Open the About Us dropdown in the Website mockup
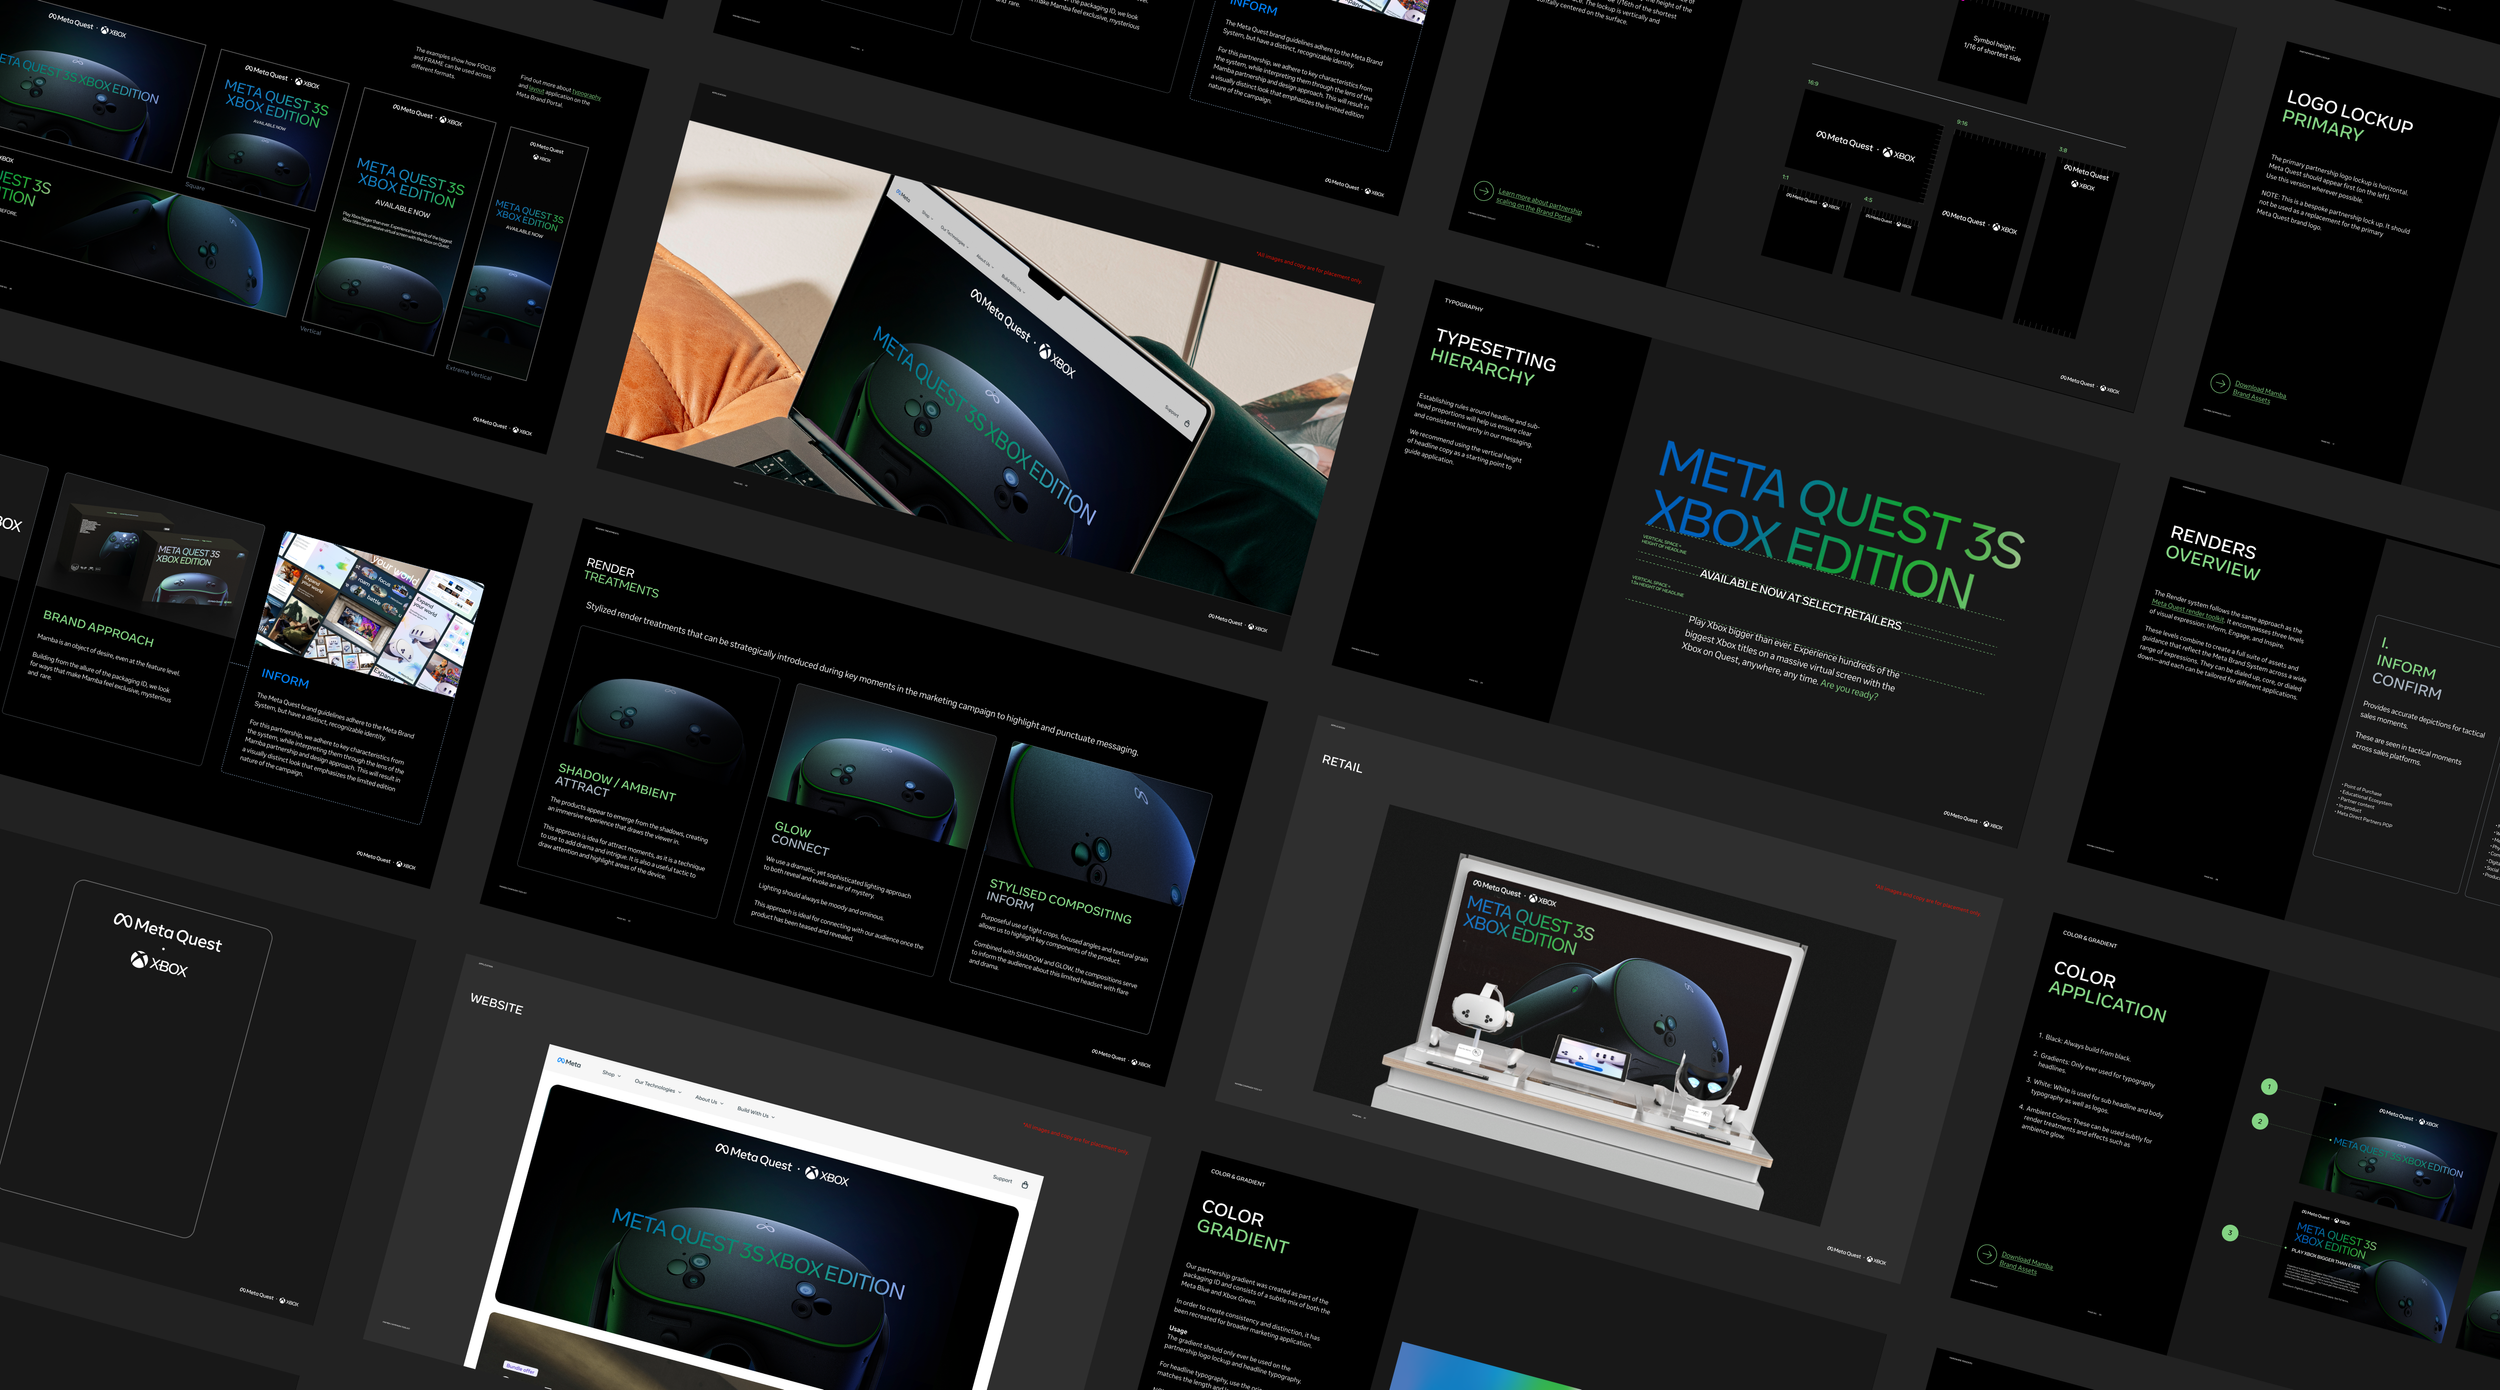This screenshot has width=2500, height=1390. 709,1100
